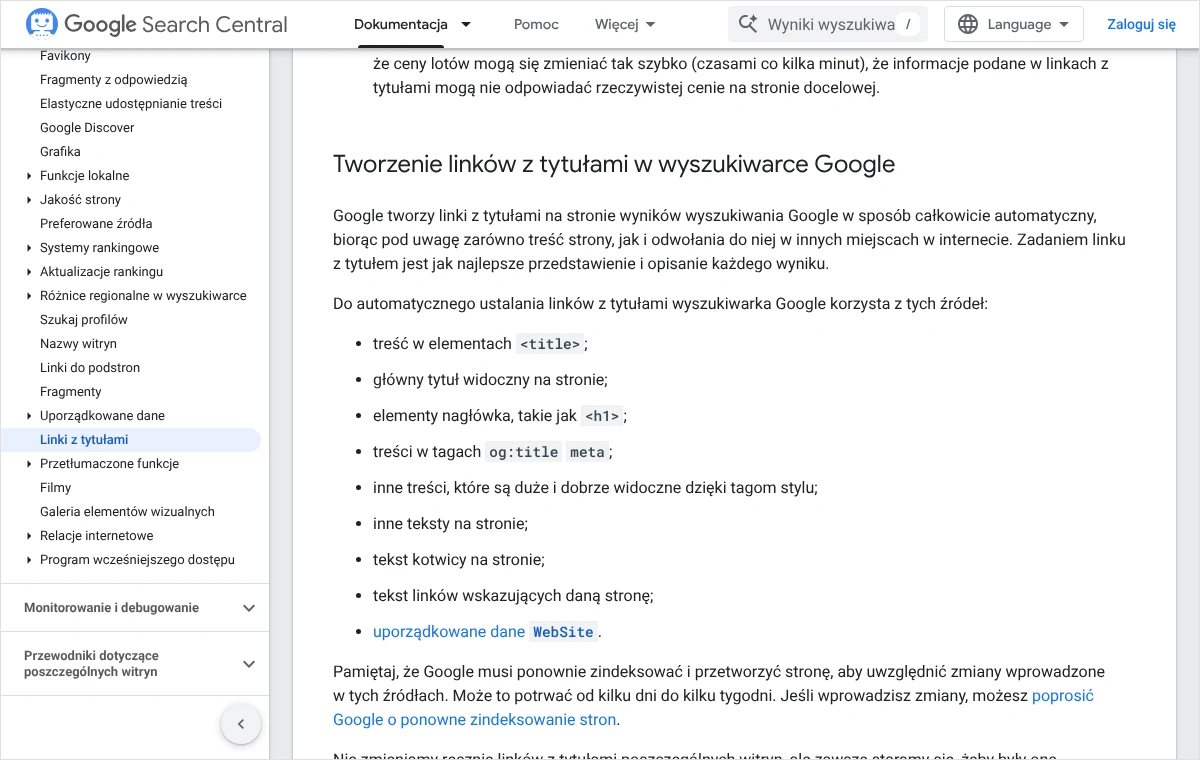Expand Systemy rankingowe tree arrow
This screenshot has width=1200, height=760.
tap(29, 248)
